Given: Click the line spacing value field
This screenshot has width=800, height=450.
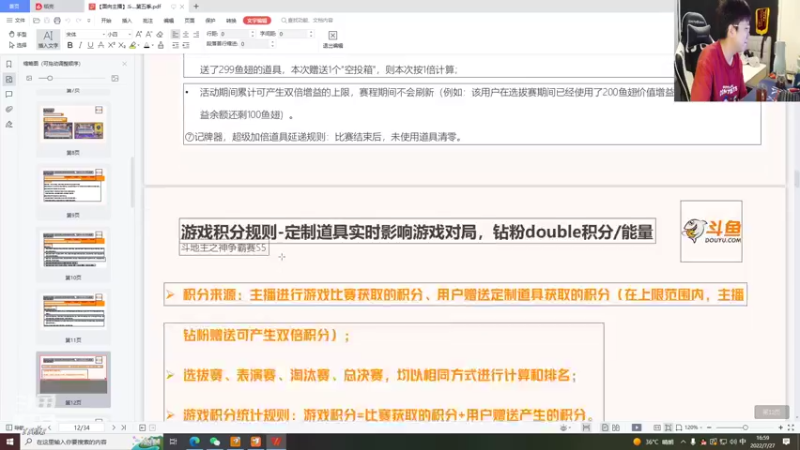Looking at the screenshot, I should pyautogui.click(x=234, y=34).
